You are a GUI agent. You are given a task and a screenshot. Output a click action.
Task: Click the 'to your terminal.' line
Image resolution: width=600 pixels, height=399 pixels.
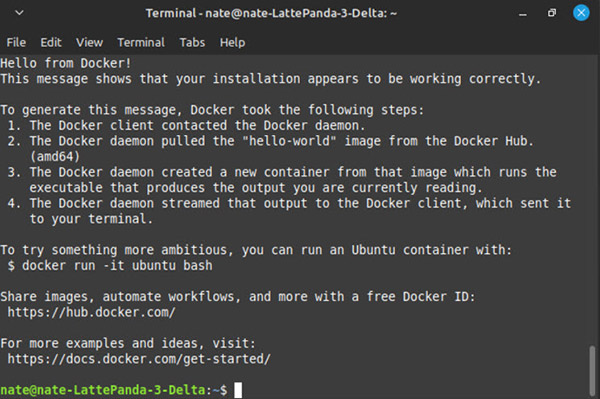91,219
